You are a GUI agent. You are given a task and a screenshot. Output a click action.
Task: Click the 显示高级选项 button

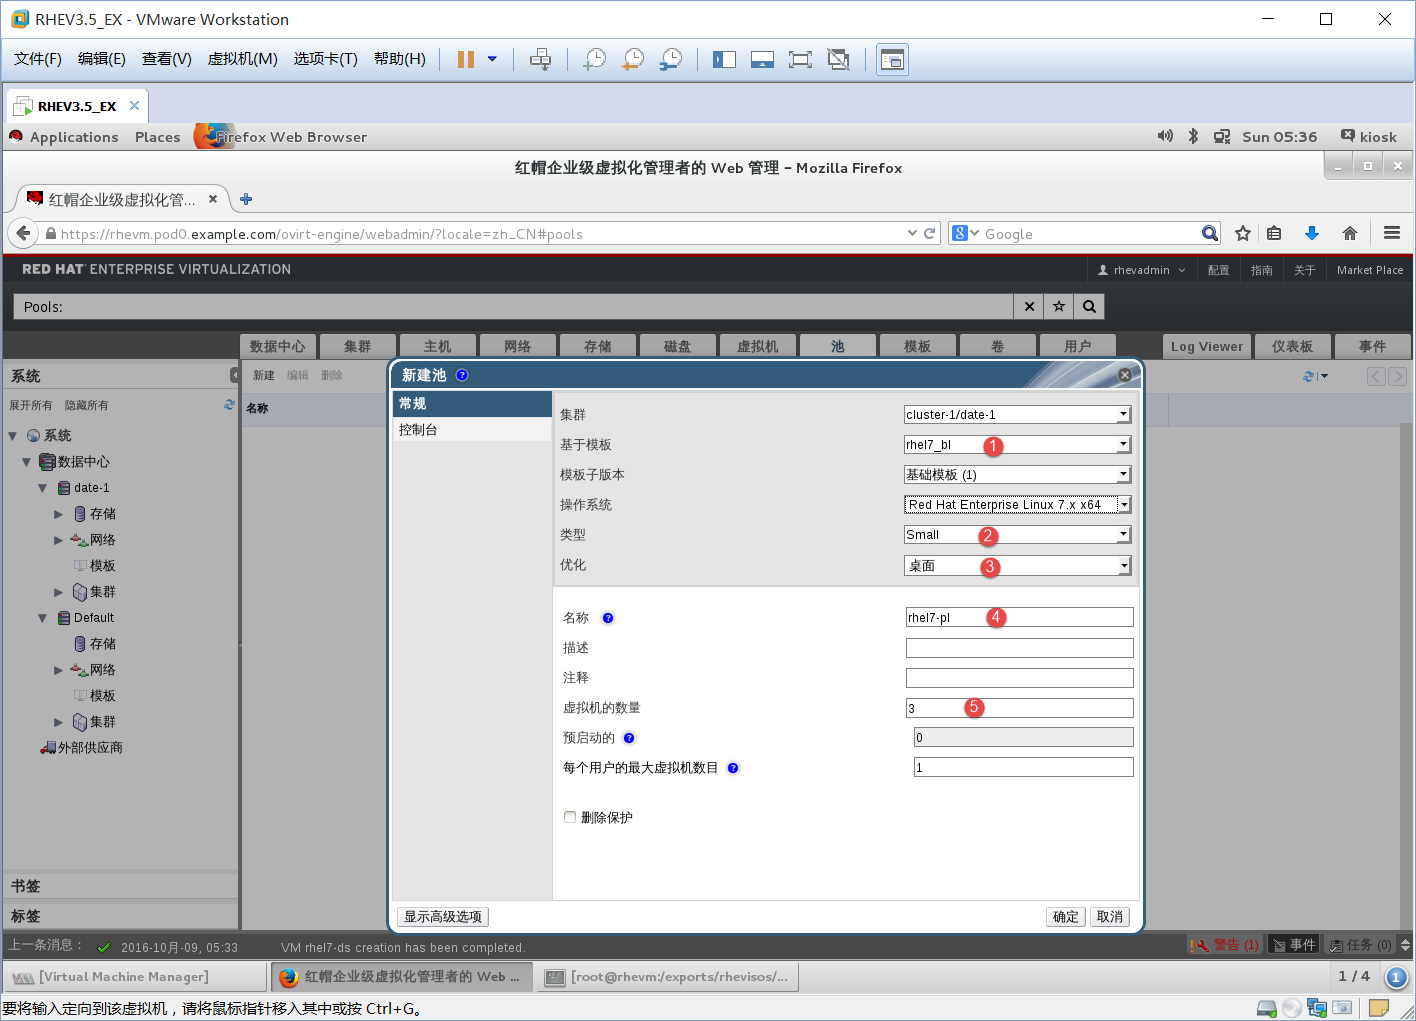443,917
